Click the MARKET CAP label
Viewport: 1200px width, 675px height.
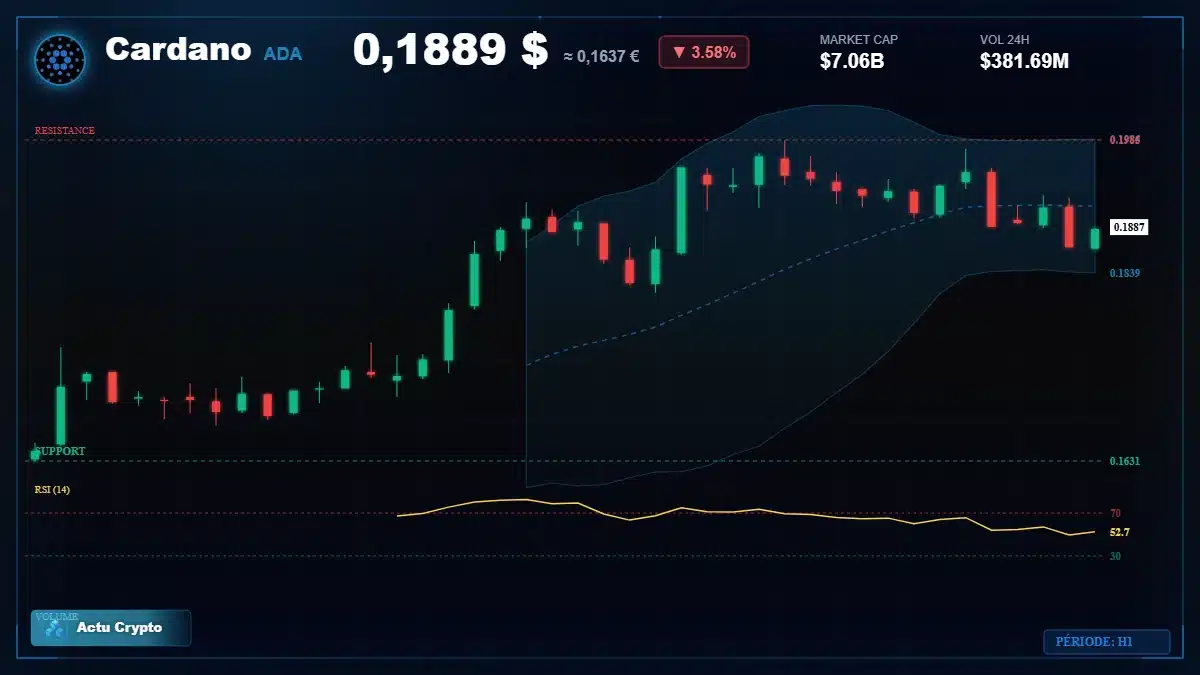pos(859,40)
